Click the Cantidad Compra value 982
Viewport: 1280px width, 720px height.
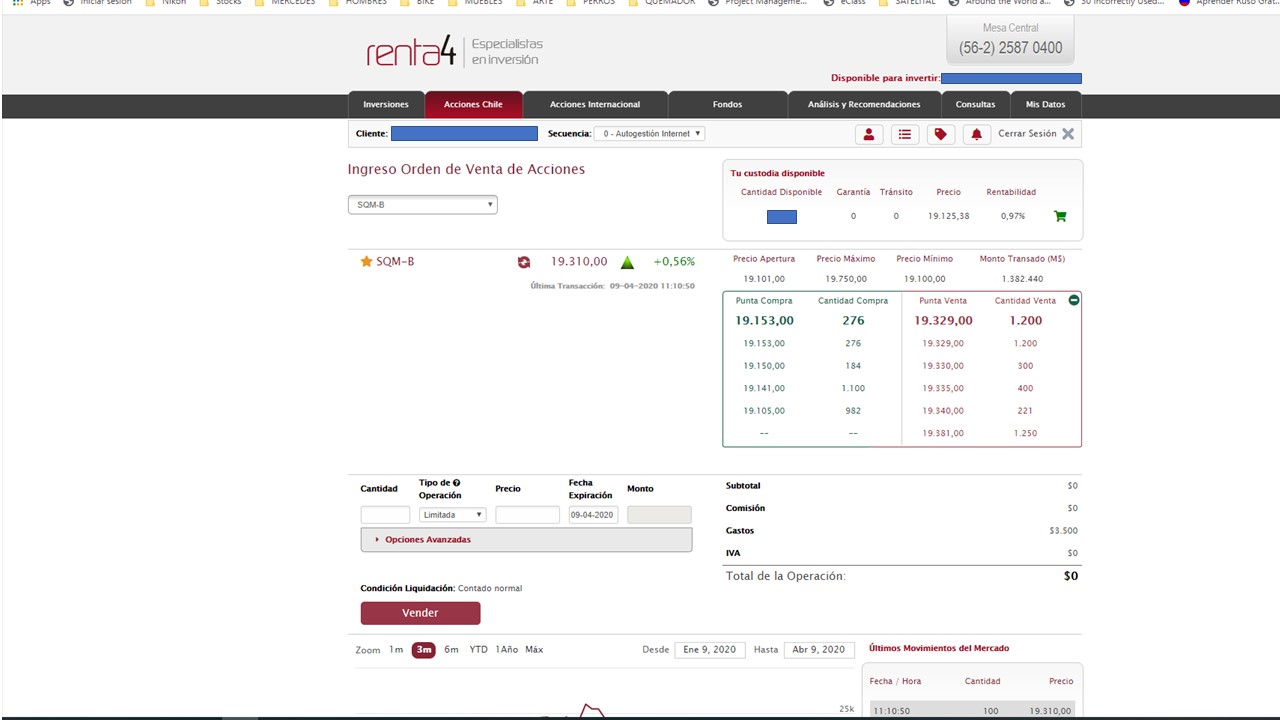coord(853,411)
